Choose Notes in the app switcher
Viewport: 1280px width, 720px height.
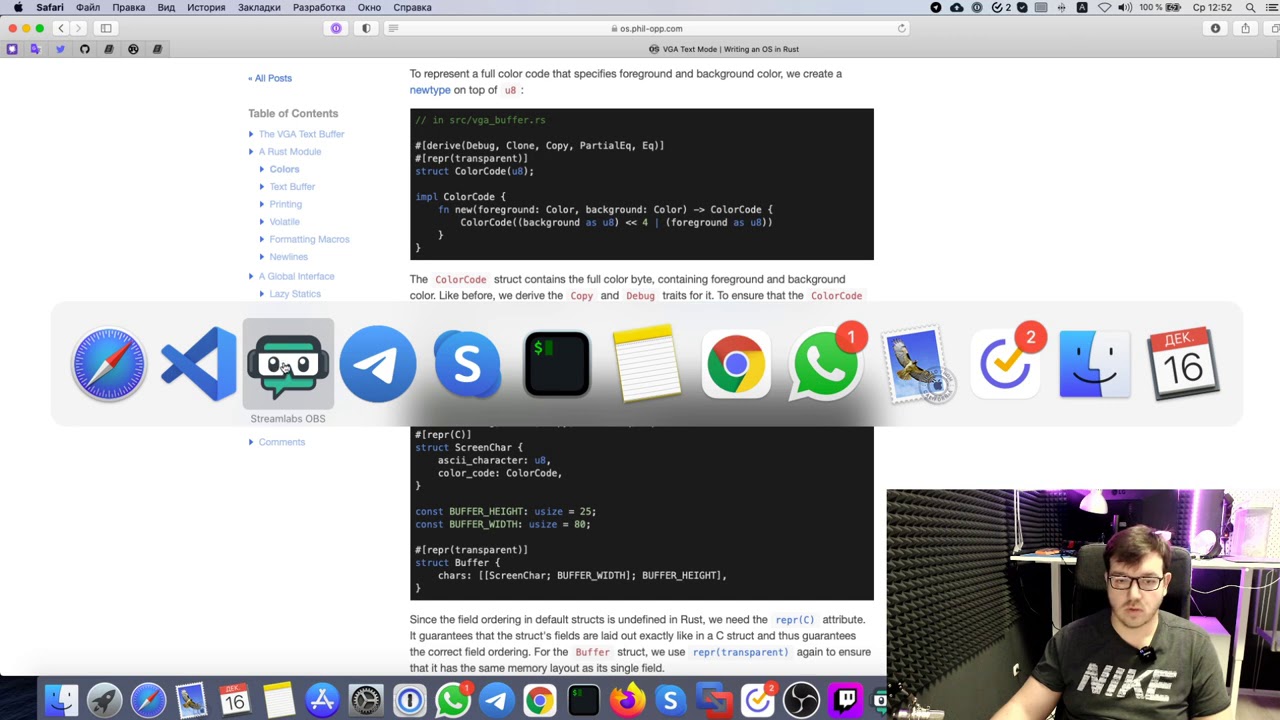pyautogui.click(x=646, y=363)
